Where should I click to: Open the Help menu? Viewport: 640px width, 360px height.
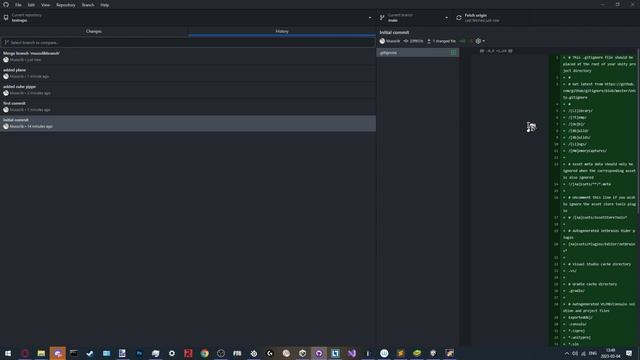[104, 5]
